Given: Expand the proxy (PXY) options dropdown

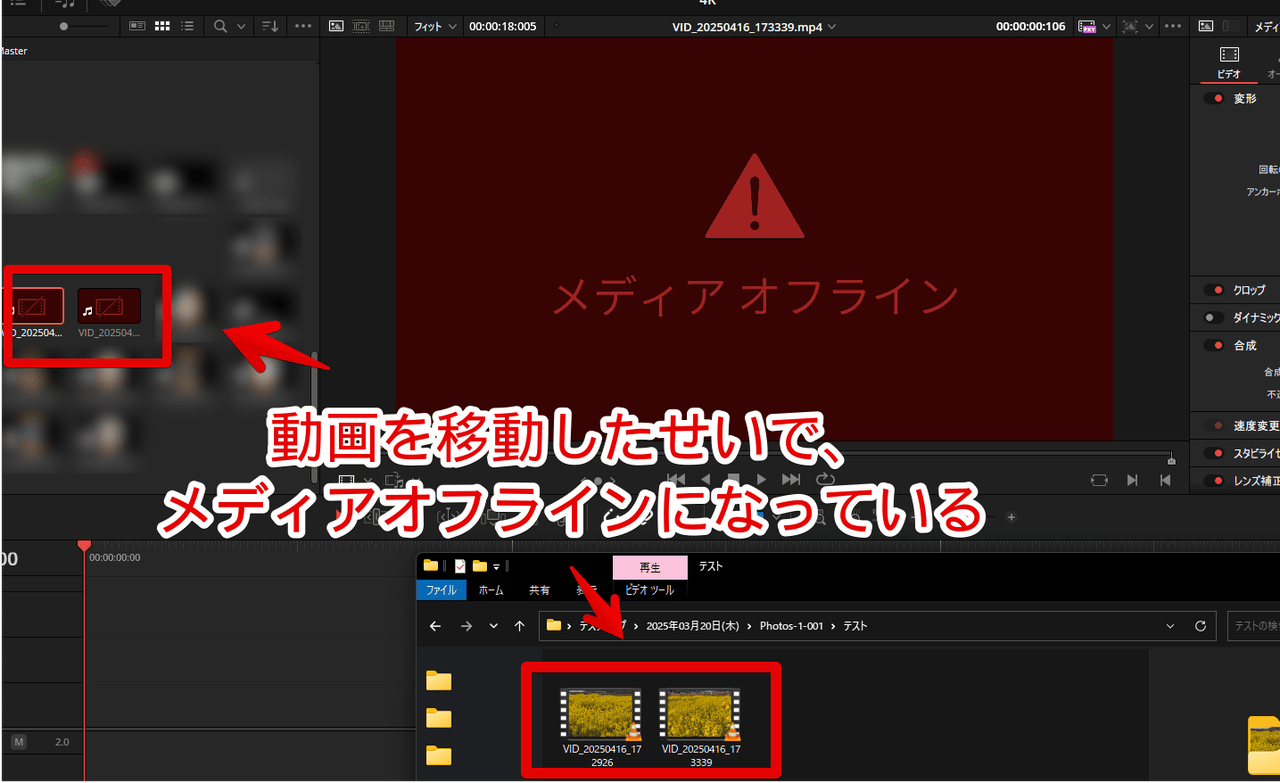Looking at the screenshot, I should (1107, 26).
